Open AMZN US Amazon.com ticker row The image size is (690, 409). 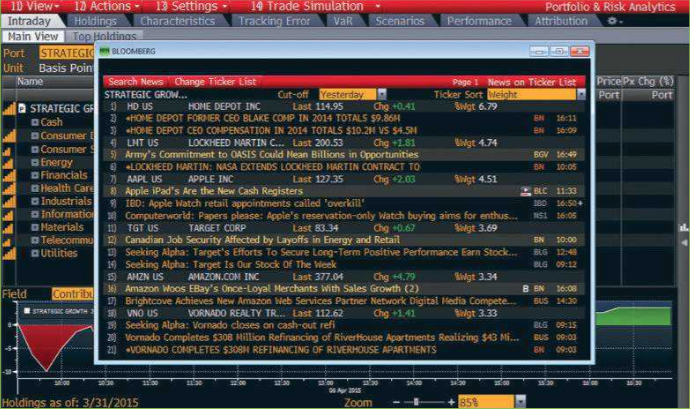pyautogui.click(x=345, y=277)
